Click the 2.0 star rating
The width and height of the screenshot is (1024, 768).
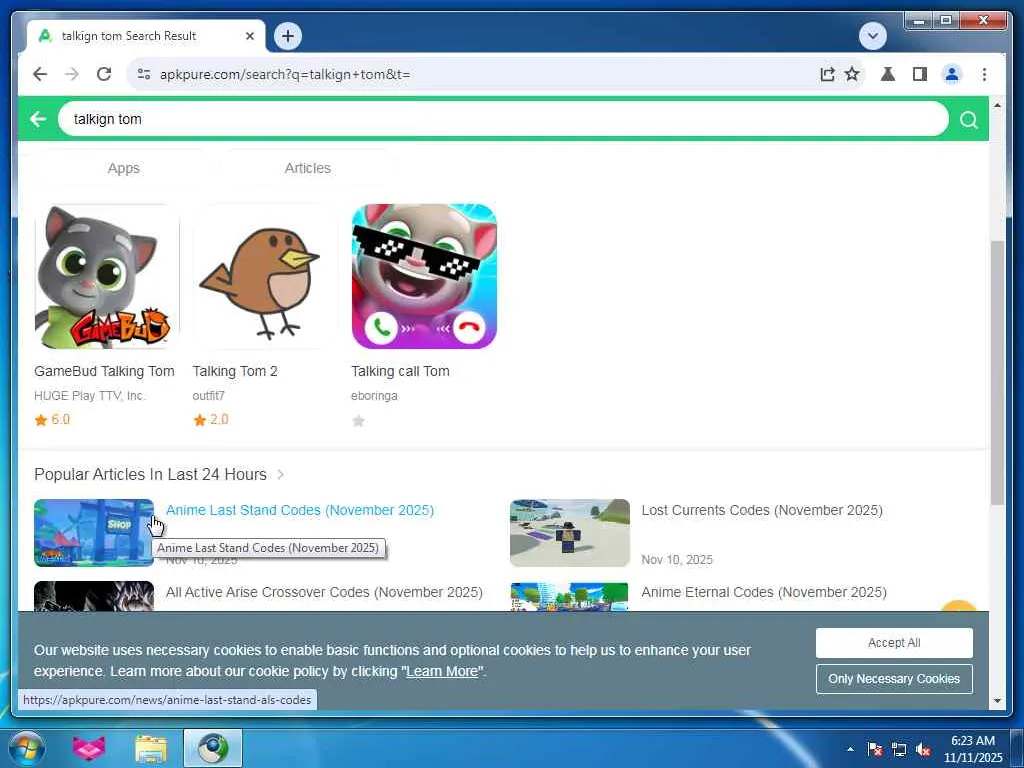[x=211, y=420]
